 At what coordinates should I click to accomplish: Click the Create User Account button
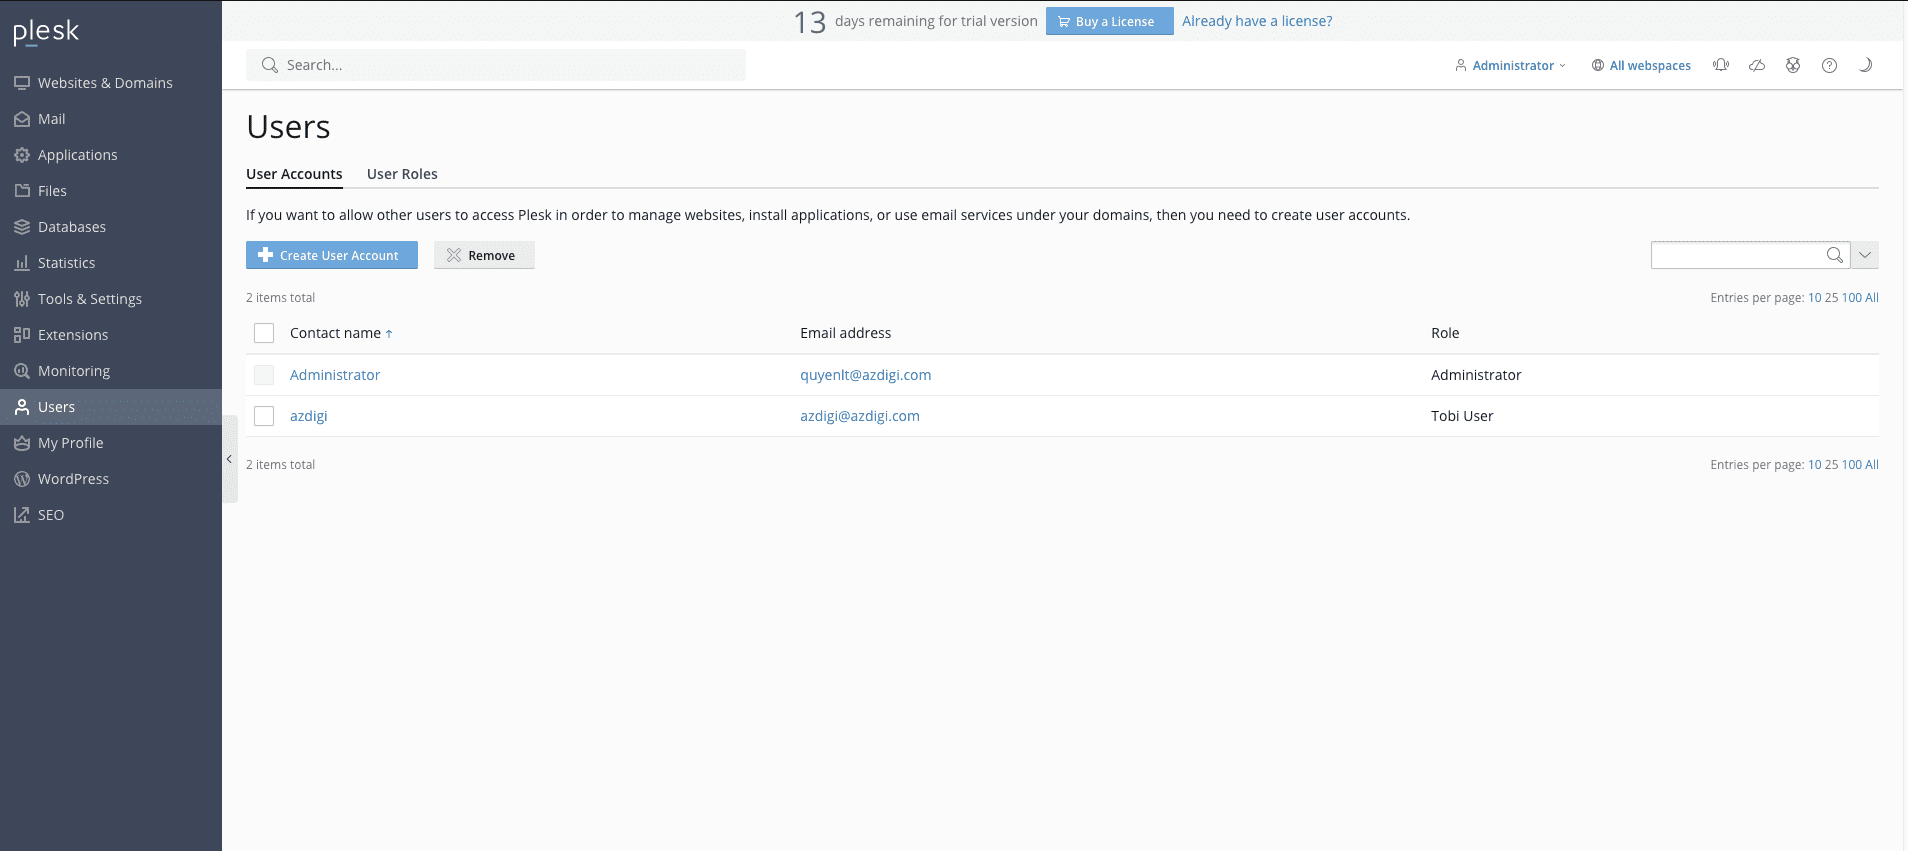(332, 255)
